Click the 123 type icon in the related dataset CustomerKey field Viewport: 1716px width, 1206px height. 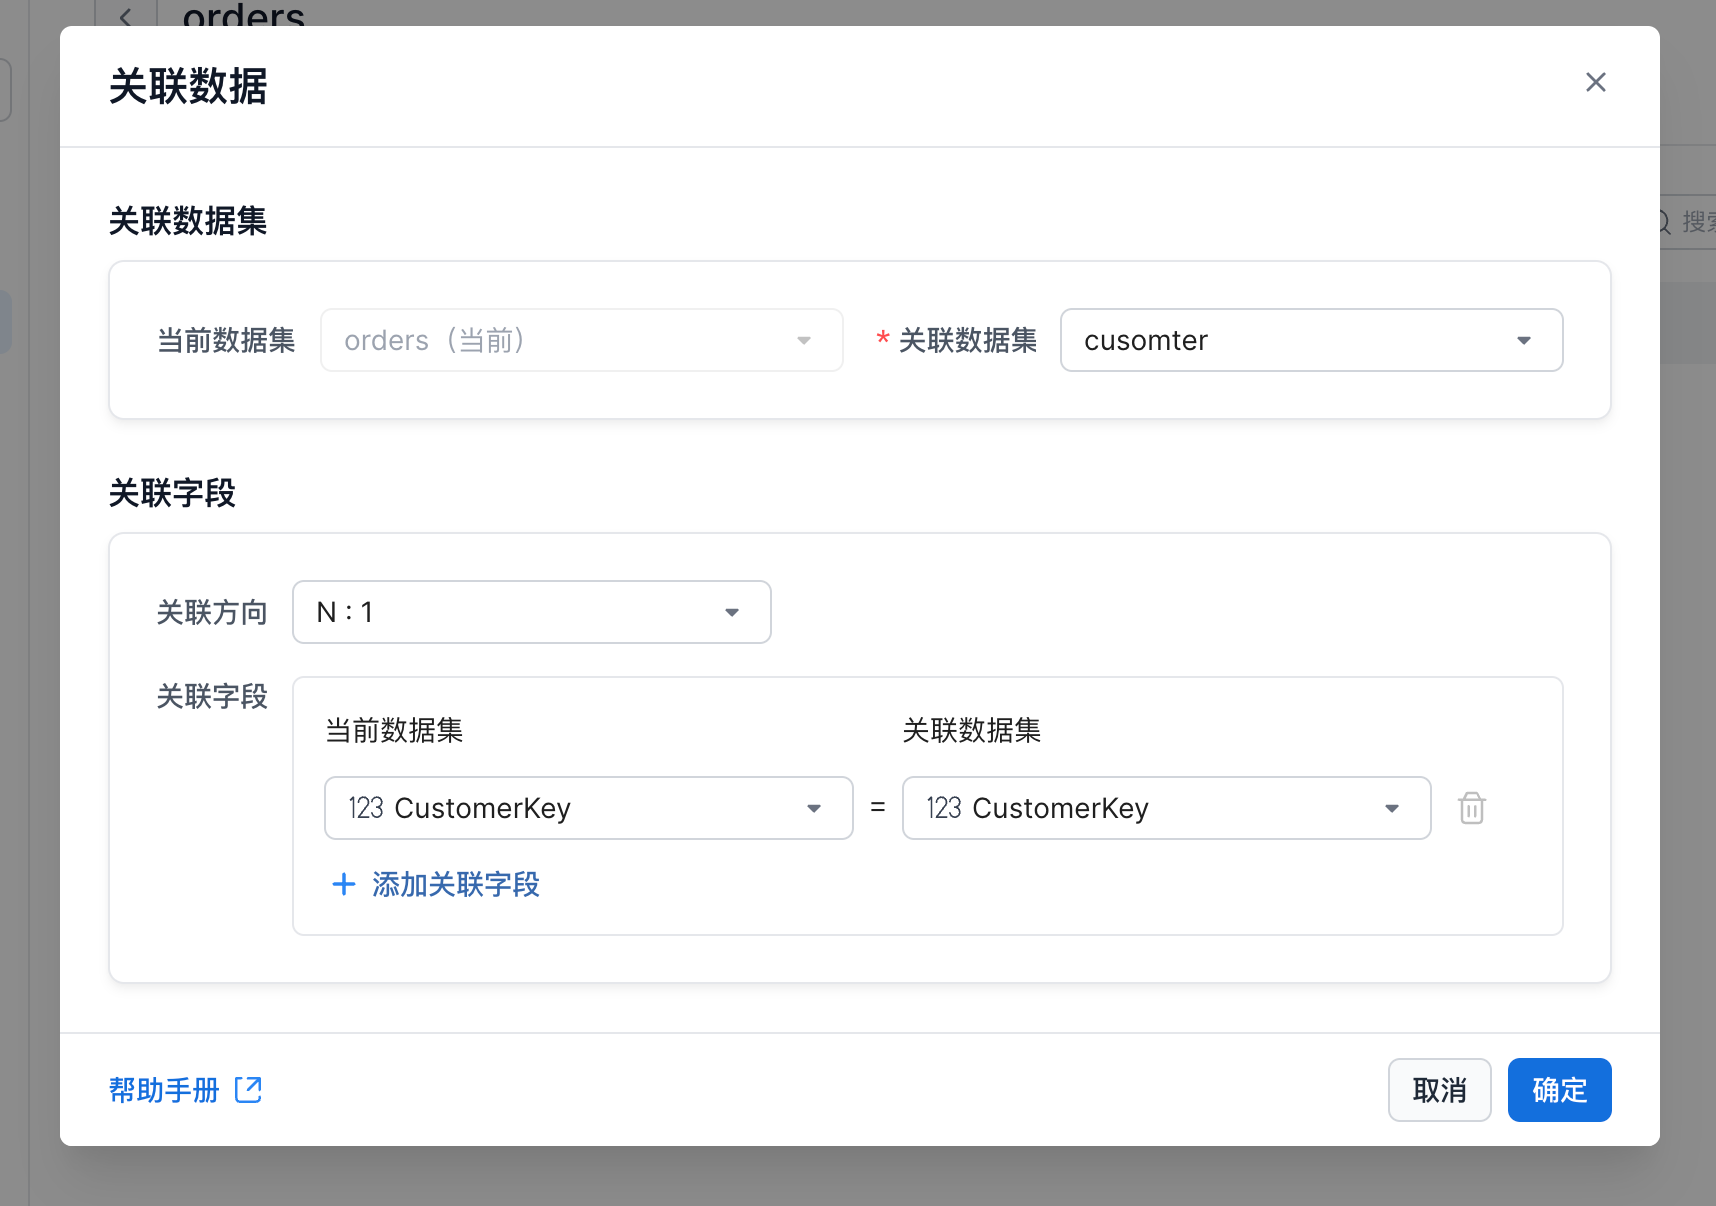pos(943,808)
